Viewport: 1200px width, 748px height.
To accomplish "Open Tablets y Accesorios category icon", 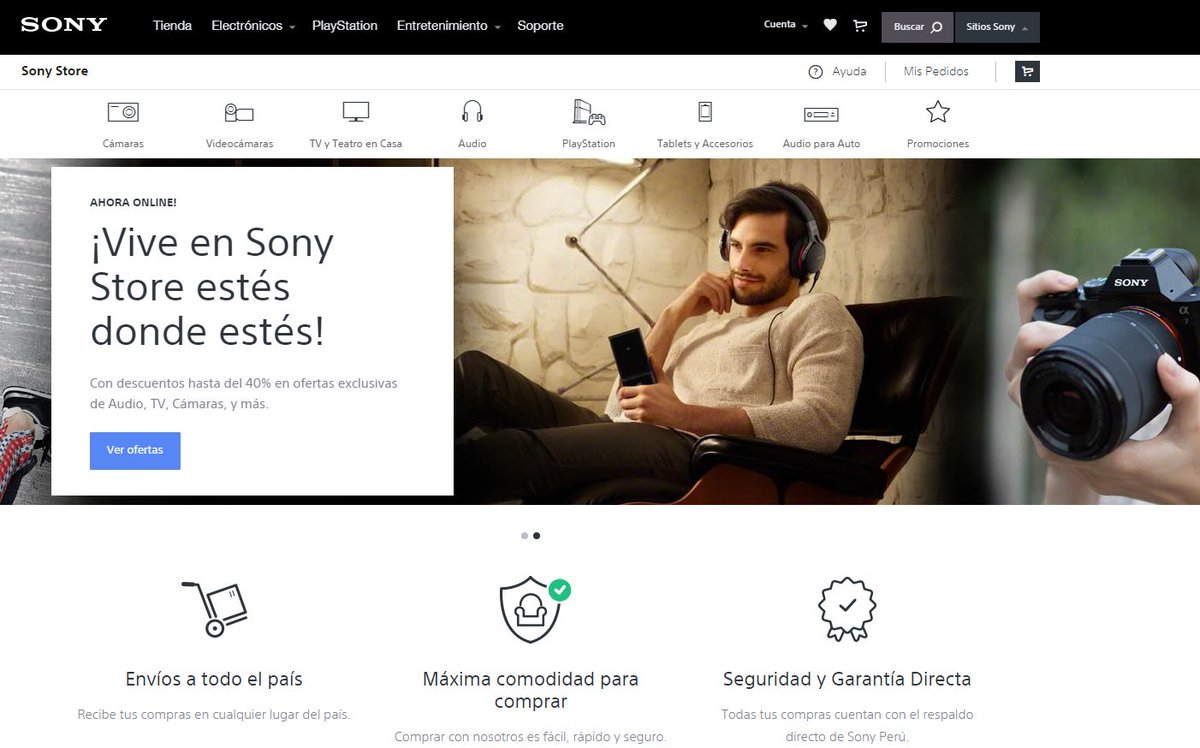I will point(705,111).
